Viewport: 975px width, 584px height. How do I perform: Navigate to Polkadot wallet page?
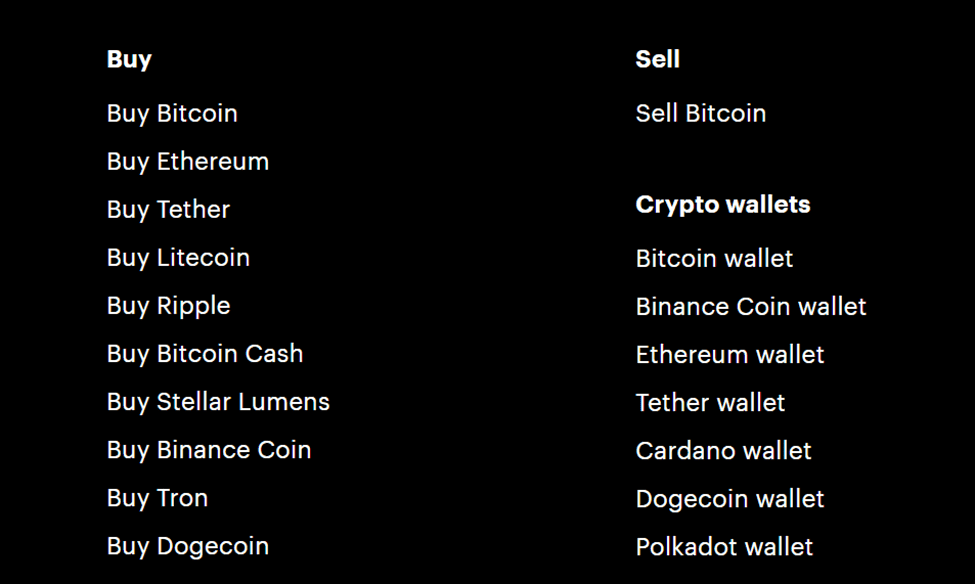[724, 547]
